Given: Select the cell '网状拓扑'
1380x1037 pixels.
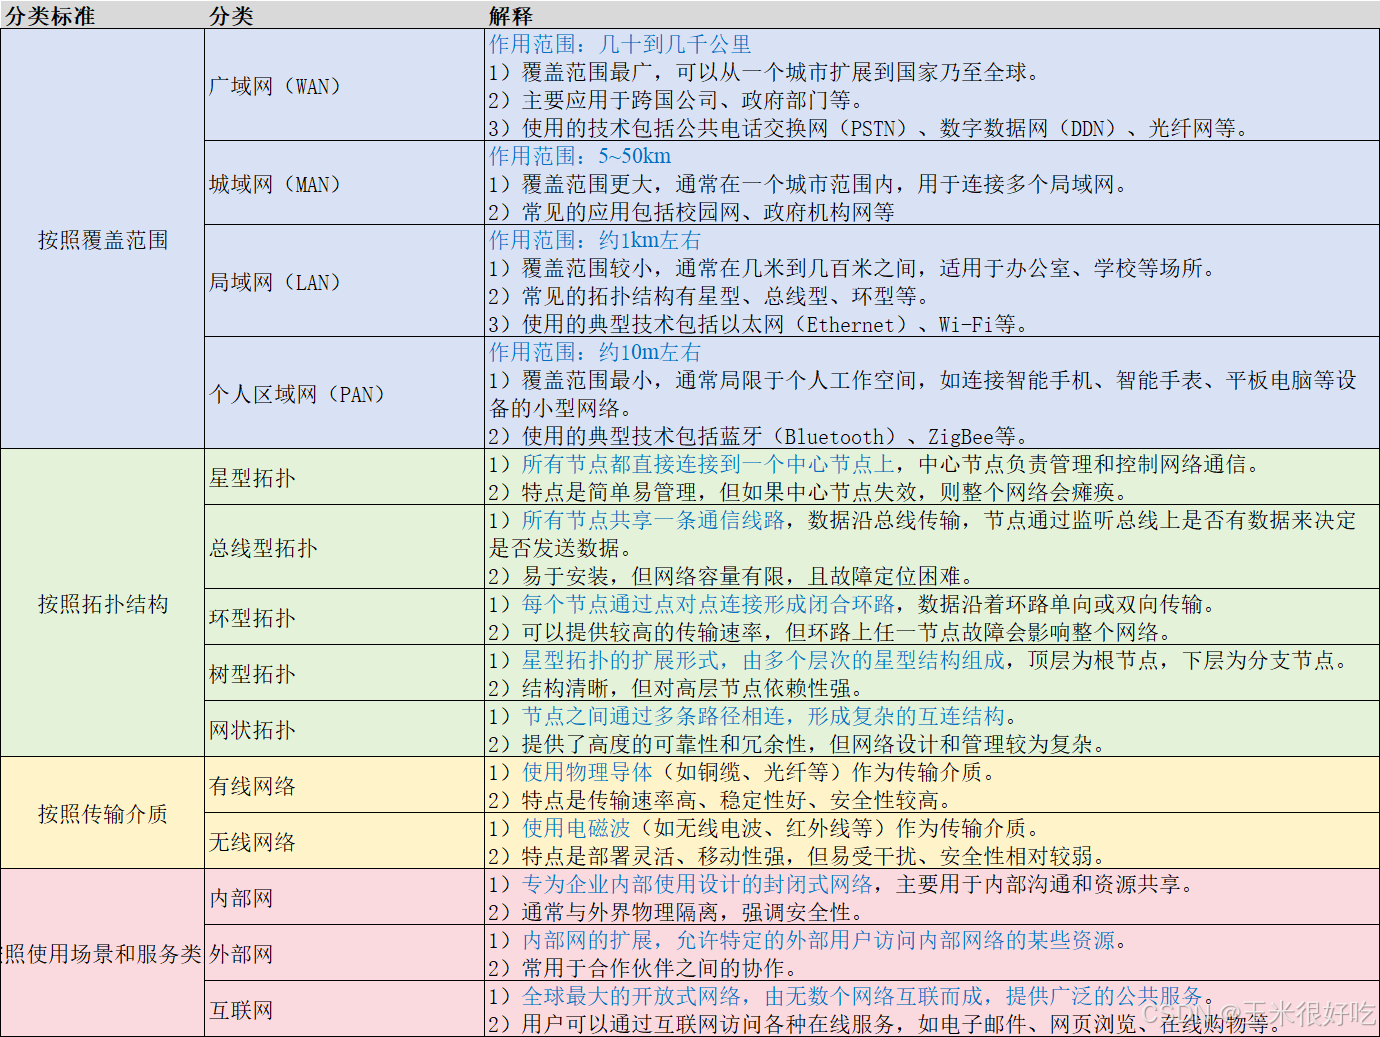Looking at the screenshot, I should point(344,729).
